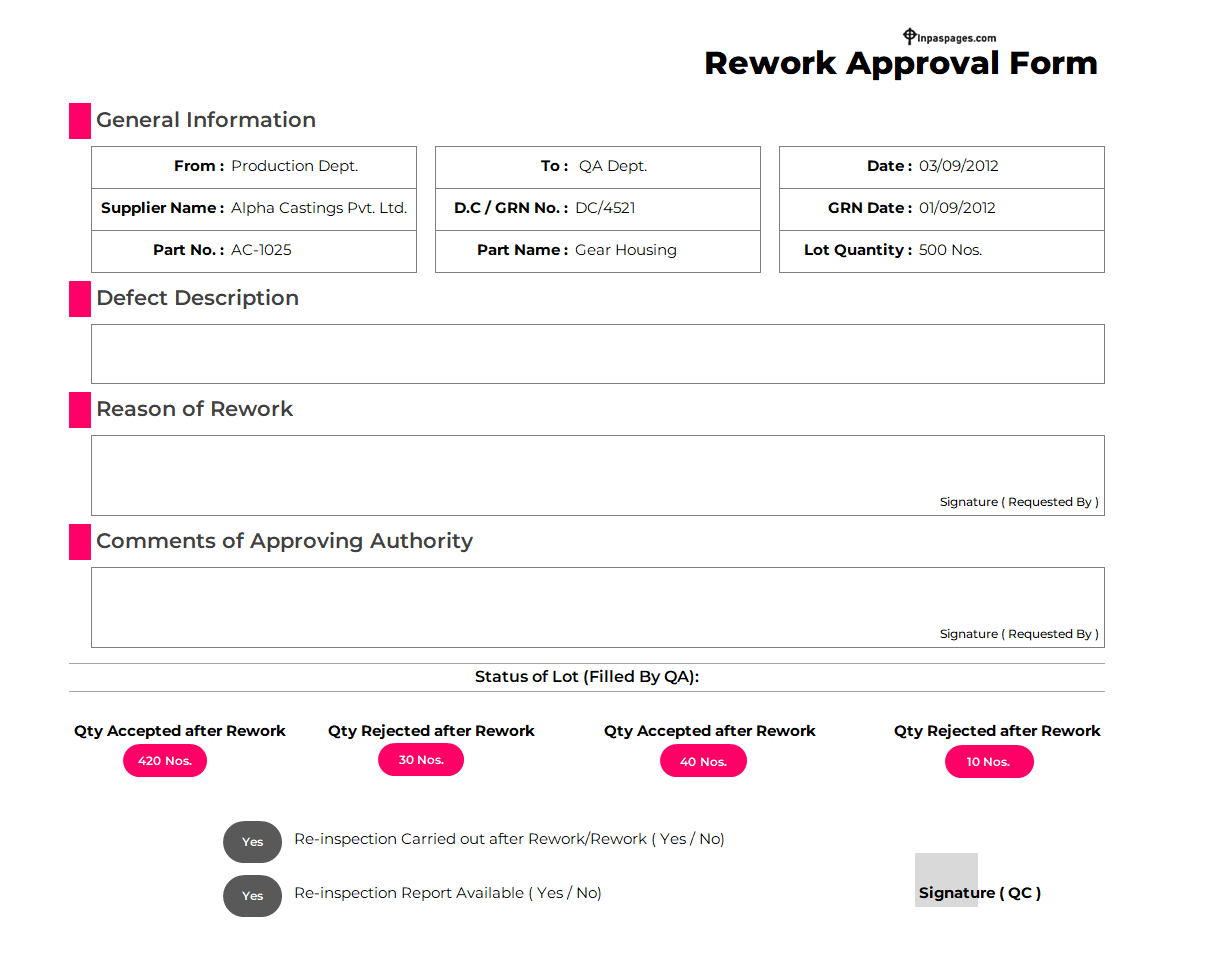Click the Part Name Gear Housing field

pyautogui.click(x=625, y=251)
